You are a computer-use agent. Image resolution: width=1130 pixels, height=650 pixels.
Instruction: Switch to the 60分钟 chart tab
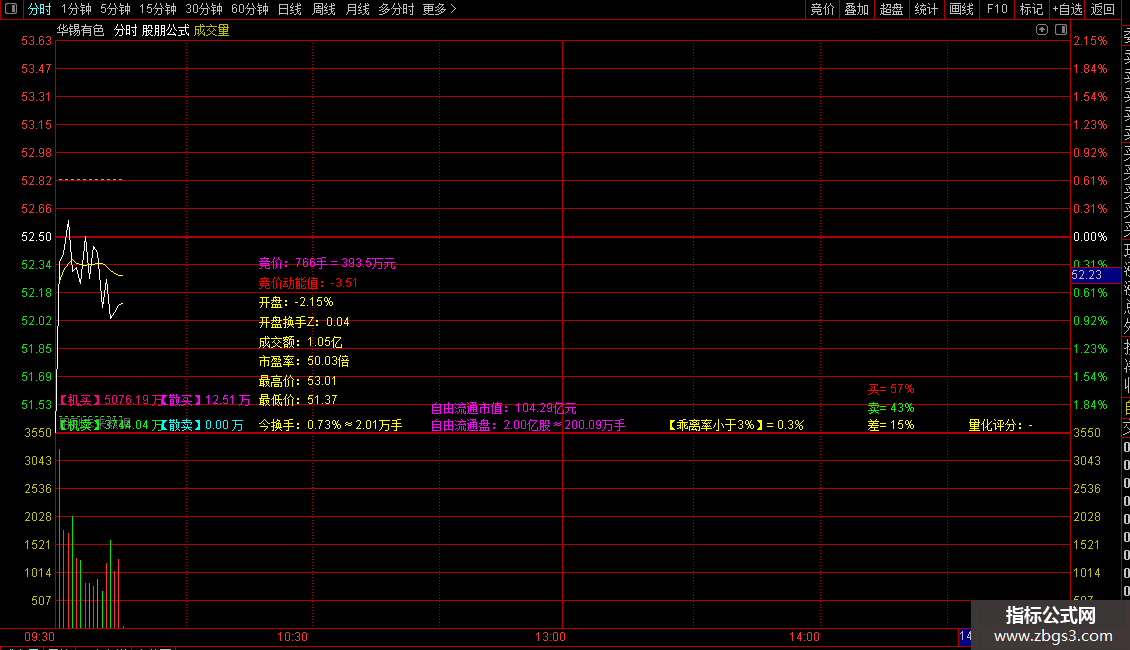pos(249,9)
